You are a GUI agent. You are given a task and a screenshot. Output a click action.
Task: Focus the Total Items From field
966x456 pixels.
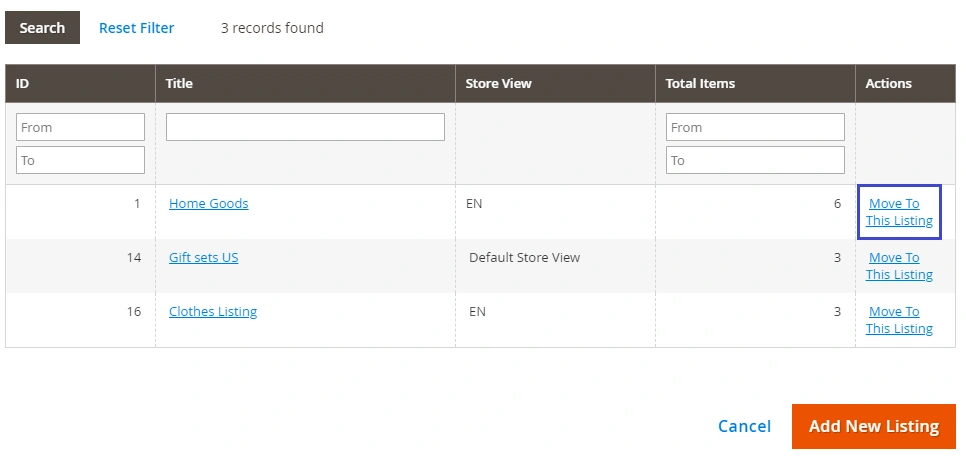pyautogui.click(x=755, y=127)
